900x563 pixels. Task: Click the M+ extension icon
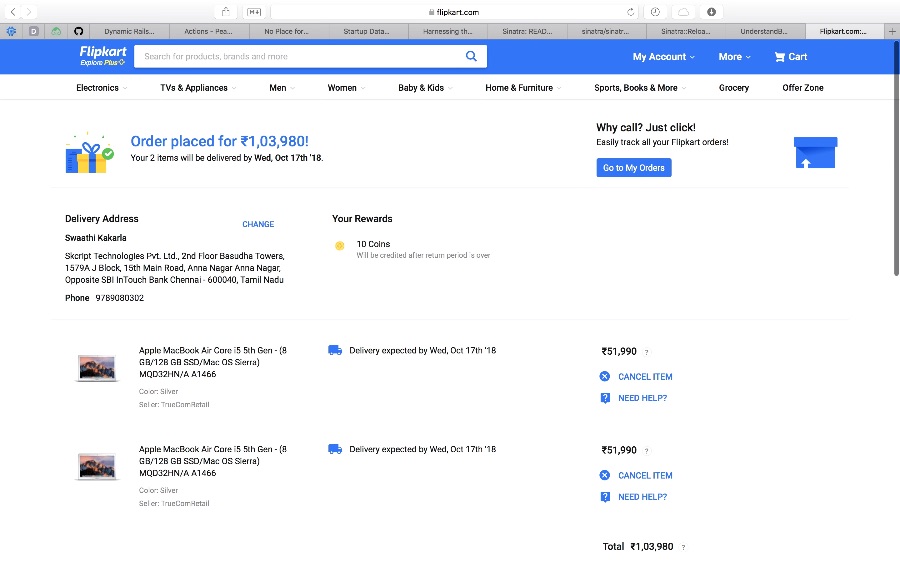click(254, 11)
